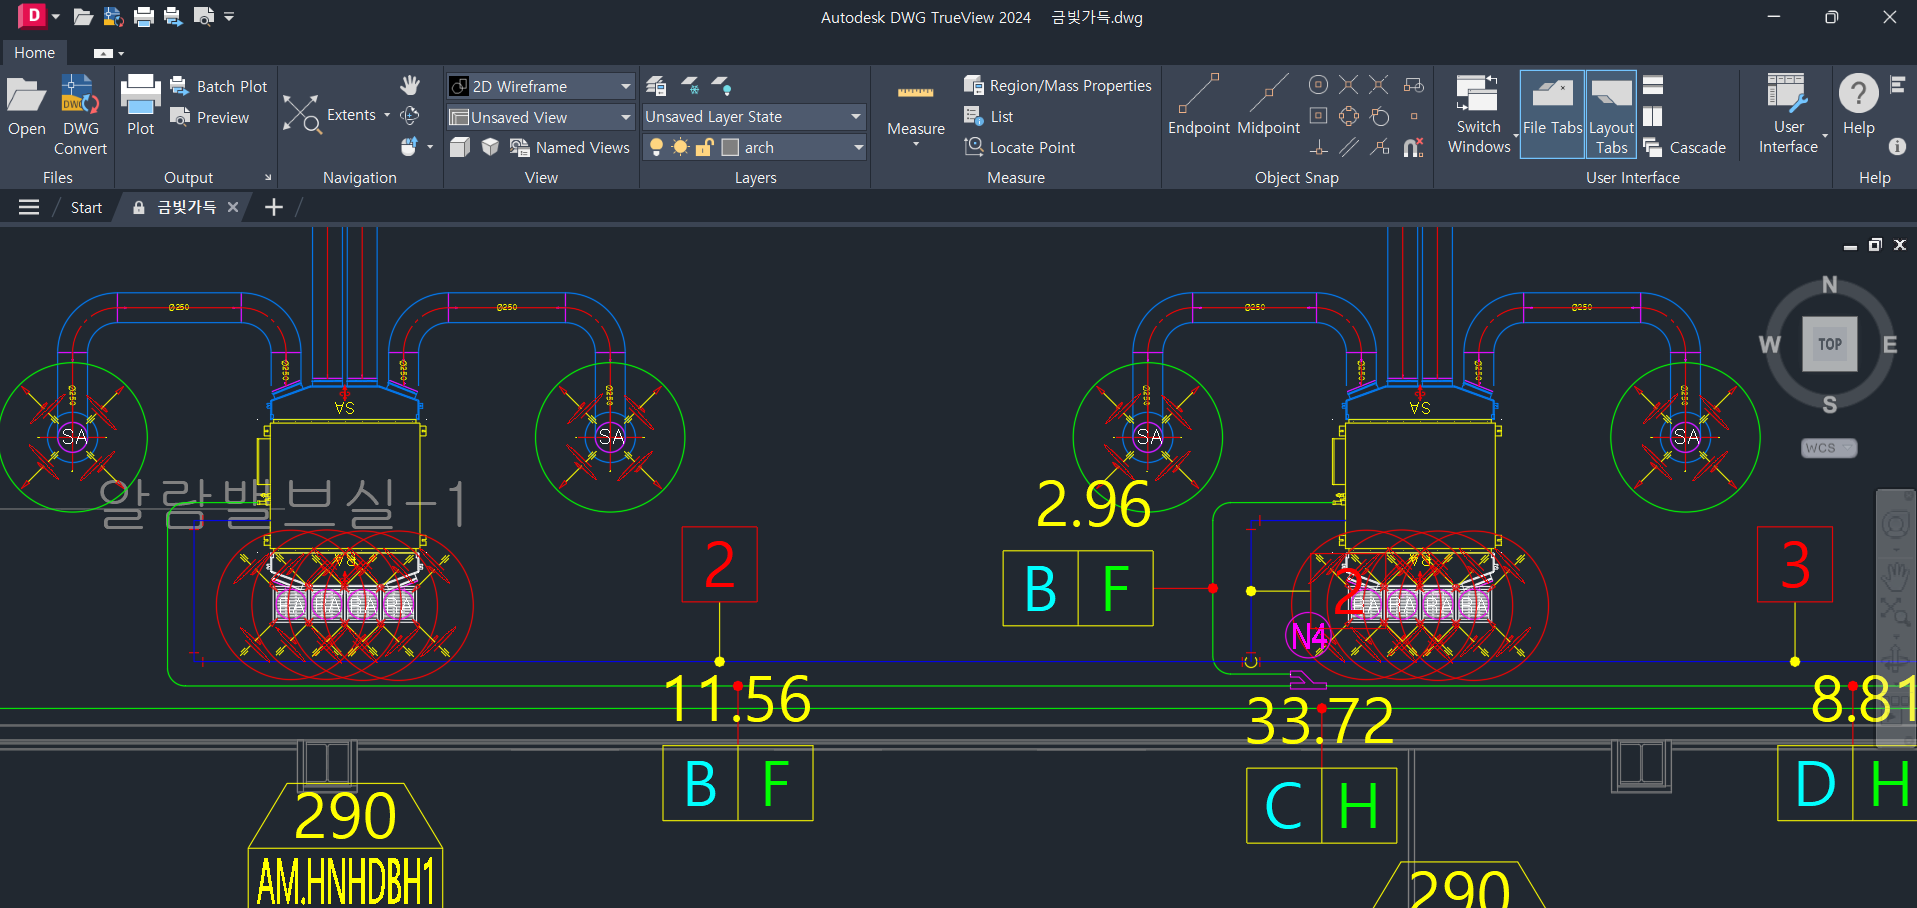
Task: Customize Quick Access Toolbar dropdown
Action: pos(229,17)
